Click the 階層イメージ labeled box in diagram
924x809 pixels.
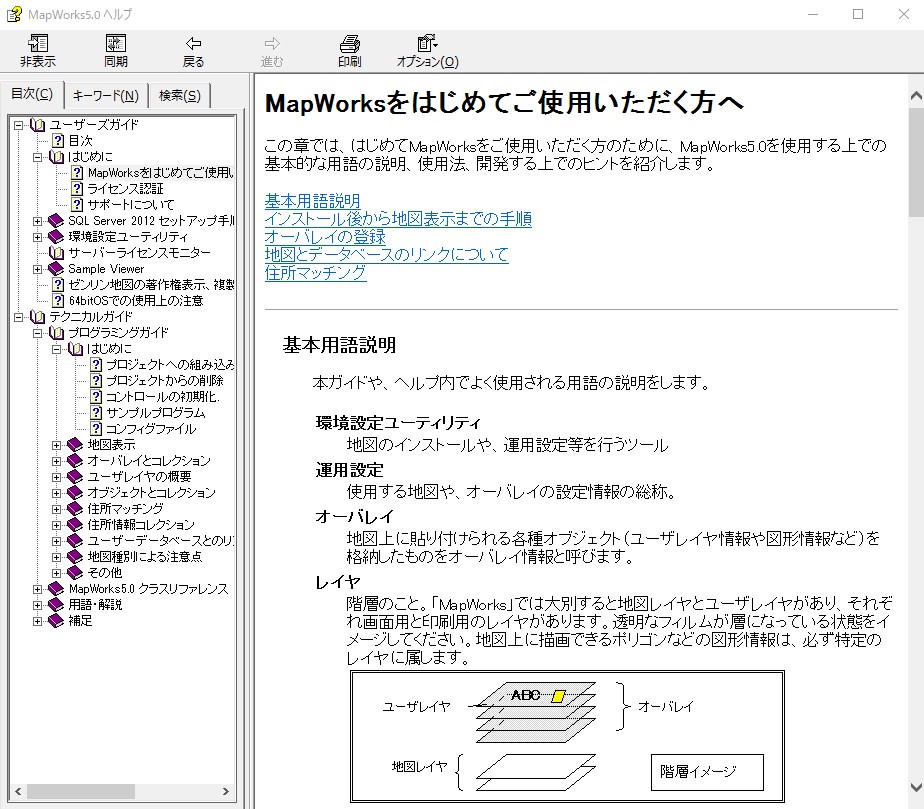pos(707,772)
